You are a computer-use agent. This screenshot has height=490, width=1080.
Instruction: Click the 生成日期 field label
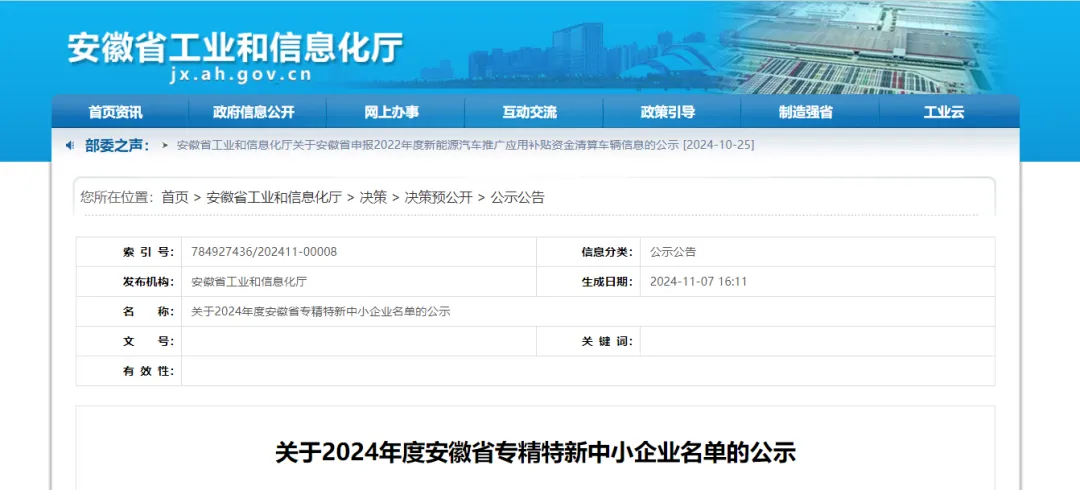click(x=607, y=282)
